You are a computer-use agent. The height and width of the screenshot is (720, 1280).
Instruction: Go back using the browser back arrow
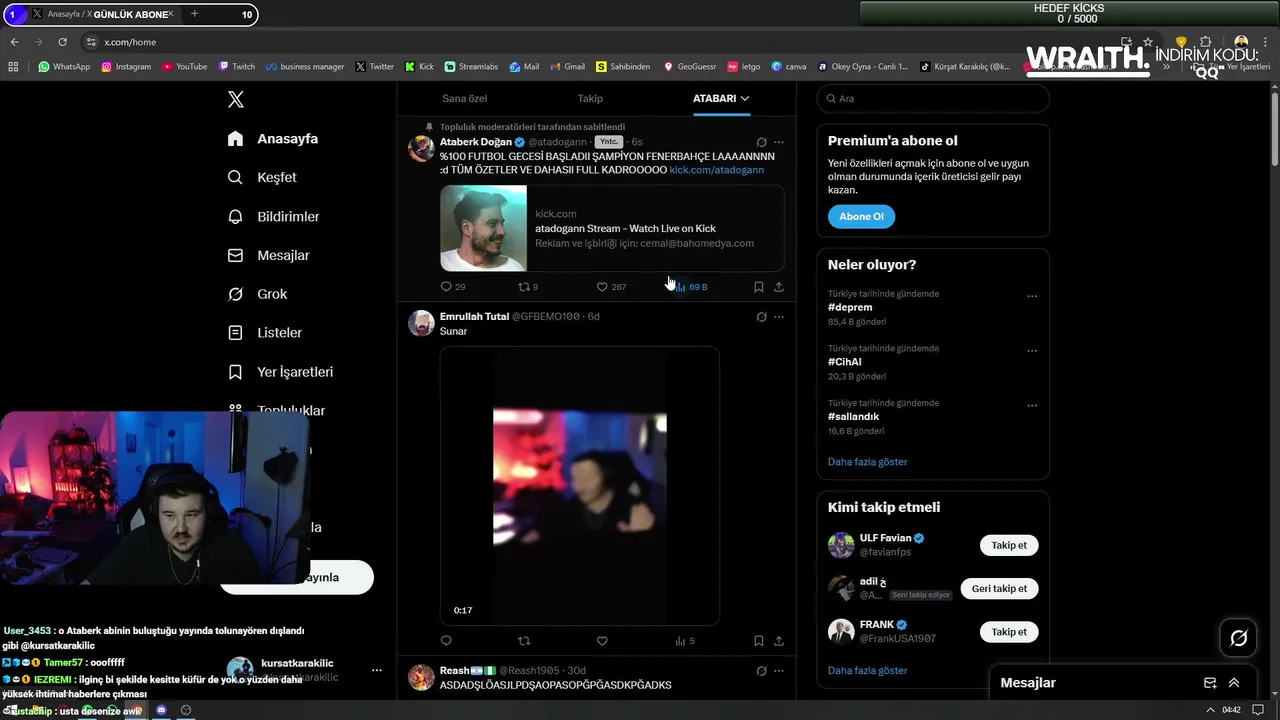click(15, 42)
